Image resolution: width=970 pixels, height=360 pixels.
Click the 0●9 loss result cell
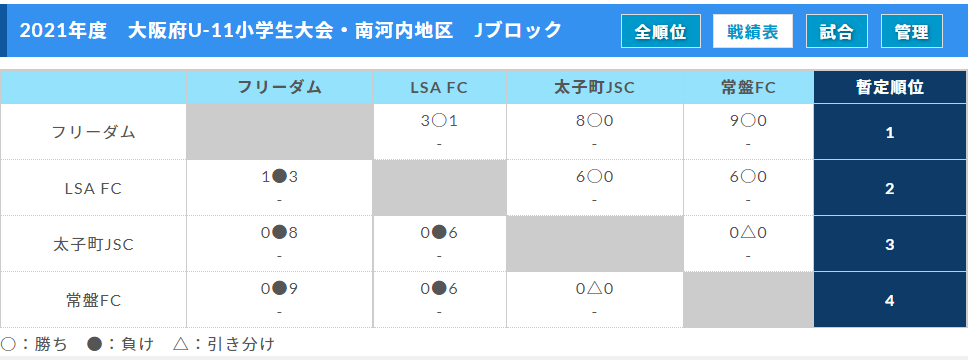coord(280,289)
